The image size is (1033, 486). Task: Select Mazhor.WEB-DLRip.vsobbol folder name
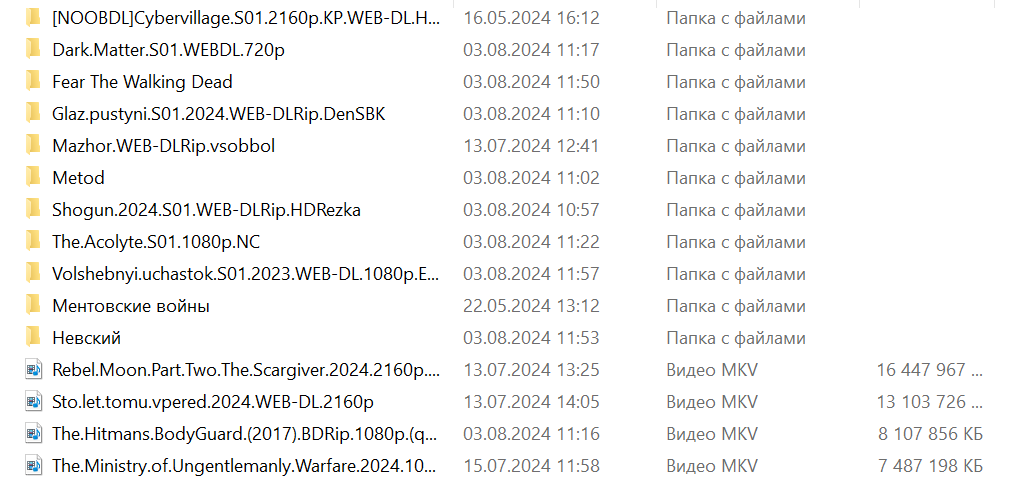coord(163,146)
